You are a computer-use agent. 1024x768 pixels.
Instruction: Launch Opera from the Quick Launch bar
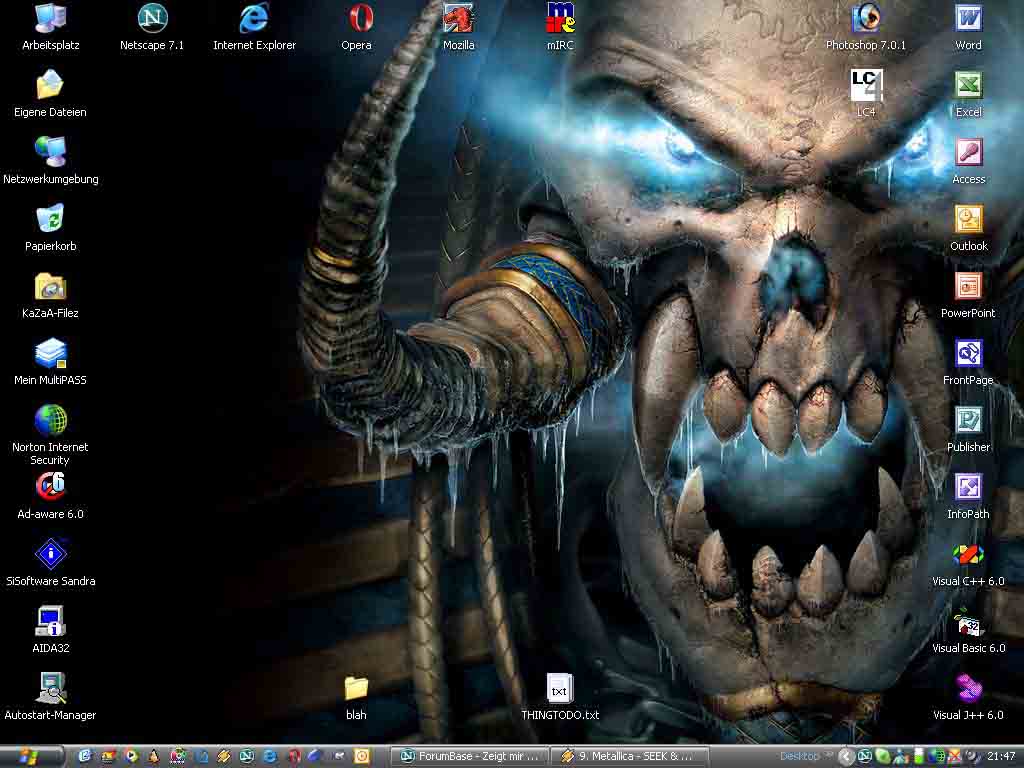(x=293, y=756)
